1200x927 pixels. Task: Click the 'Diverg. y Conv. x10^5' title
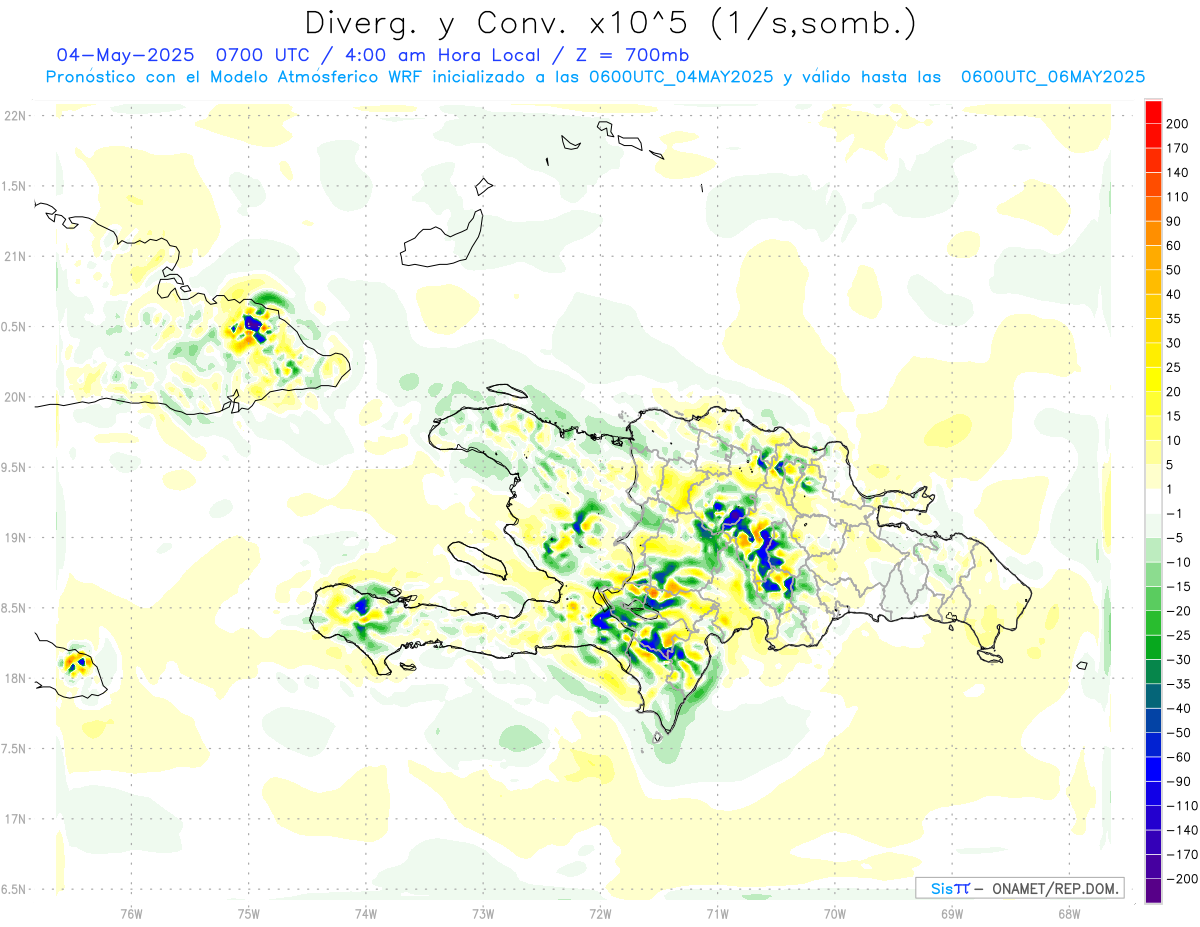click(609, 22)
